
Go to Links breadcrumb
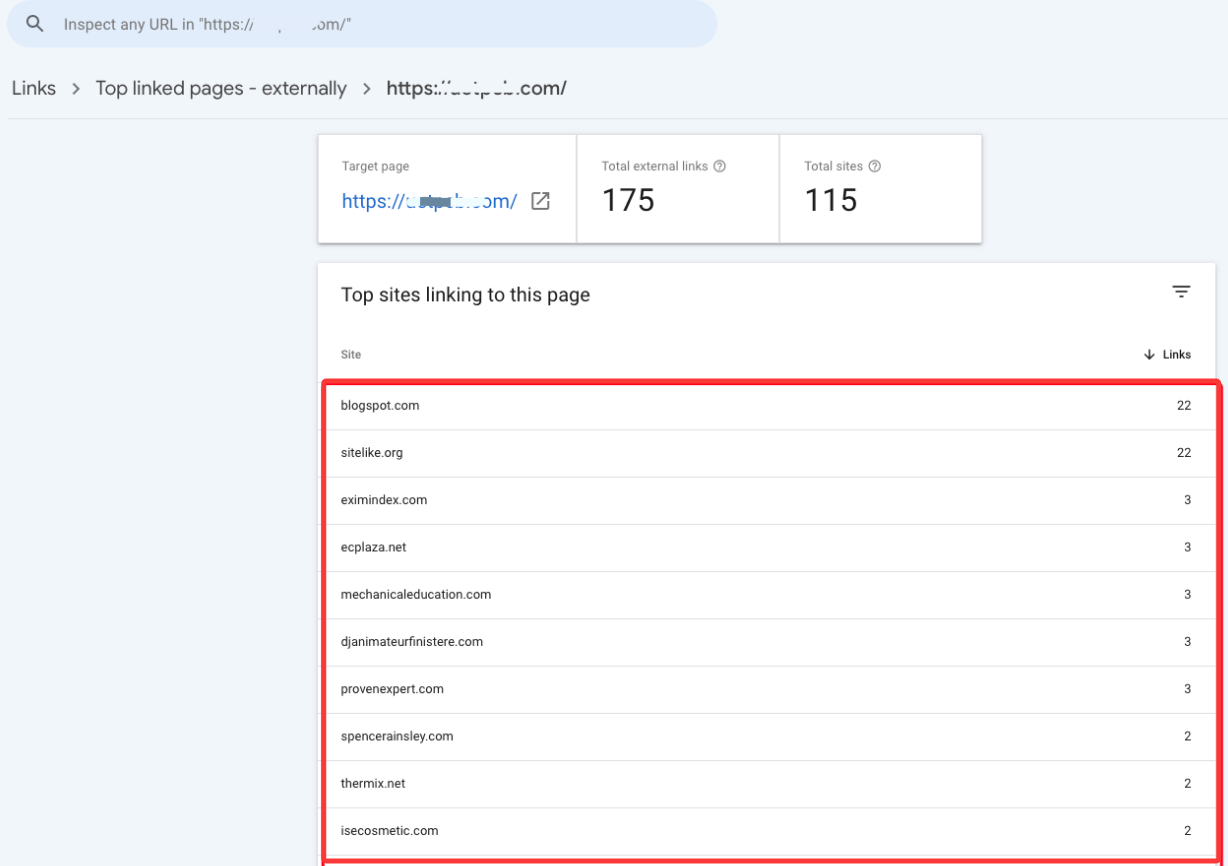[x=34, y=88]
